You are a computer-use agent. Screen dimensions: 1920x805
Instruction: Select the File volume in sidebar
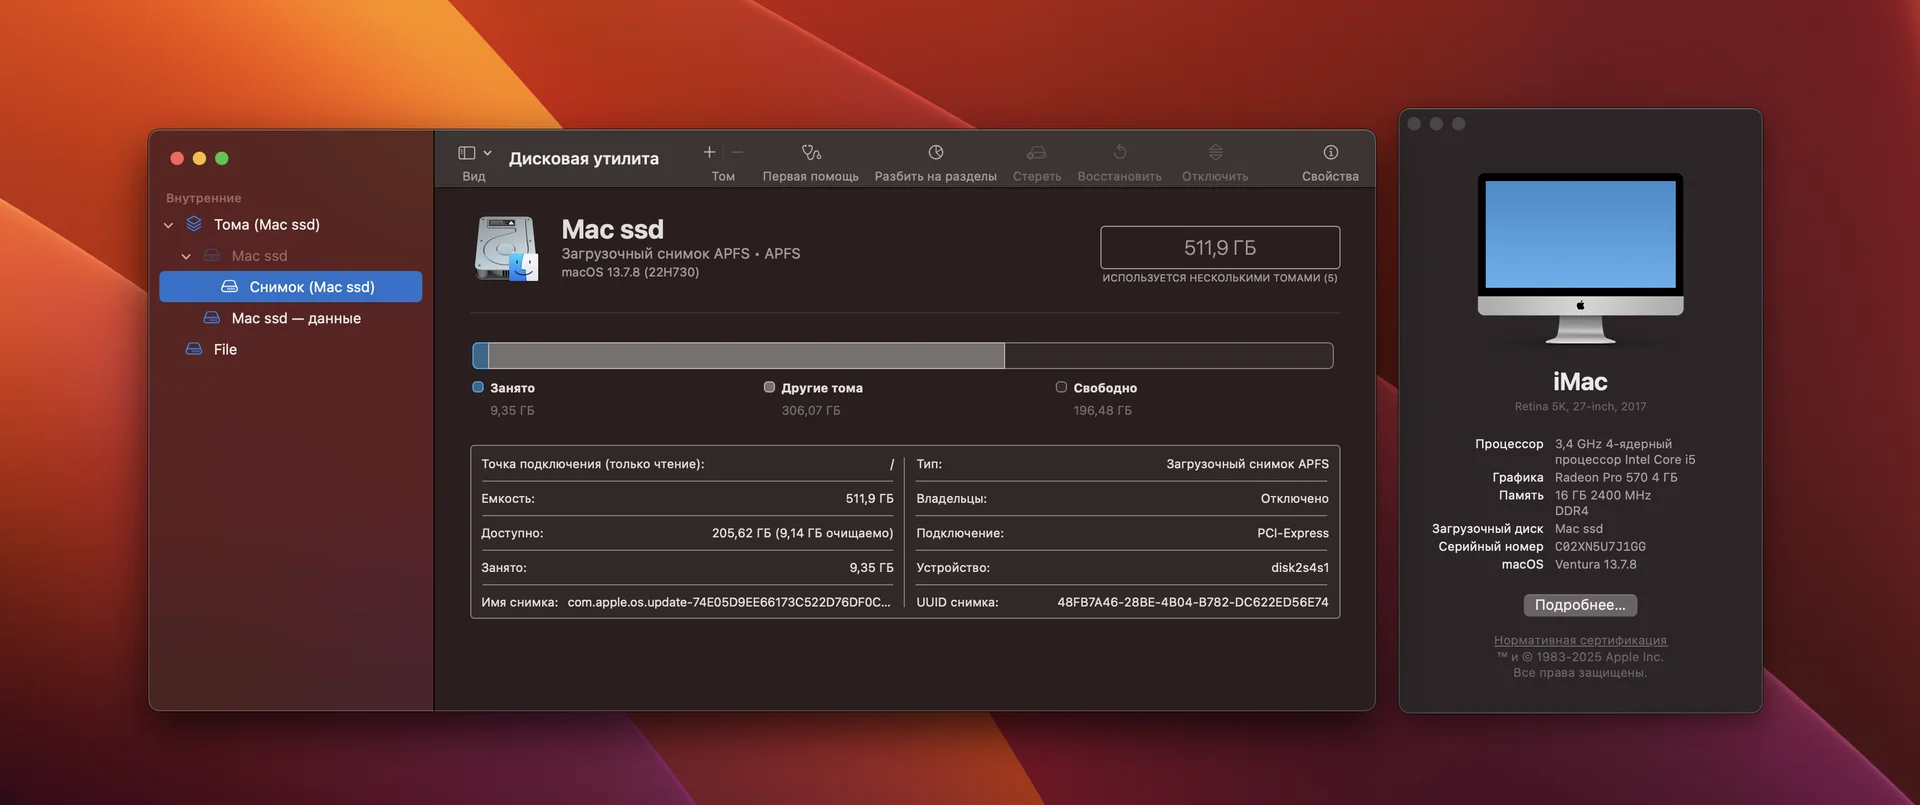(x=290, y=349)
